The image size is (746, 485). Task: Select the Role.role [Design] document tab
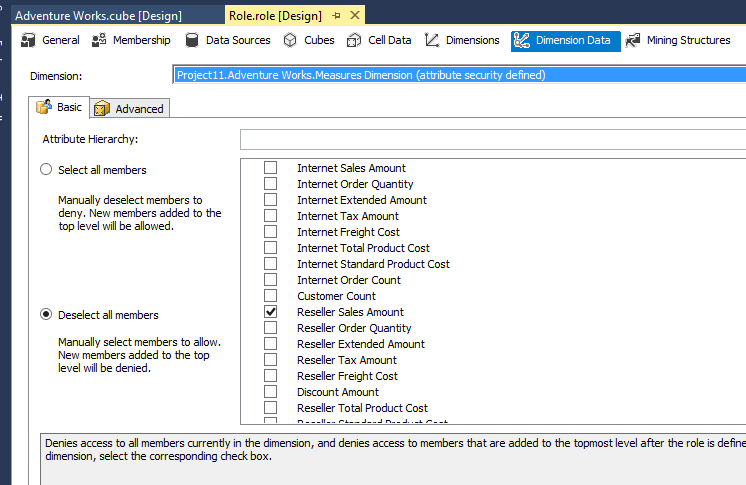[275, 16]
